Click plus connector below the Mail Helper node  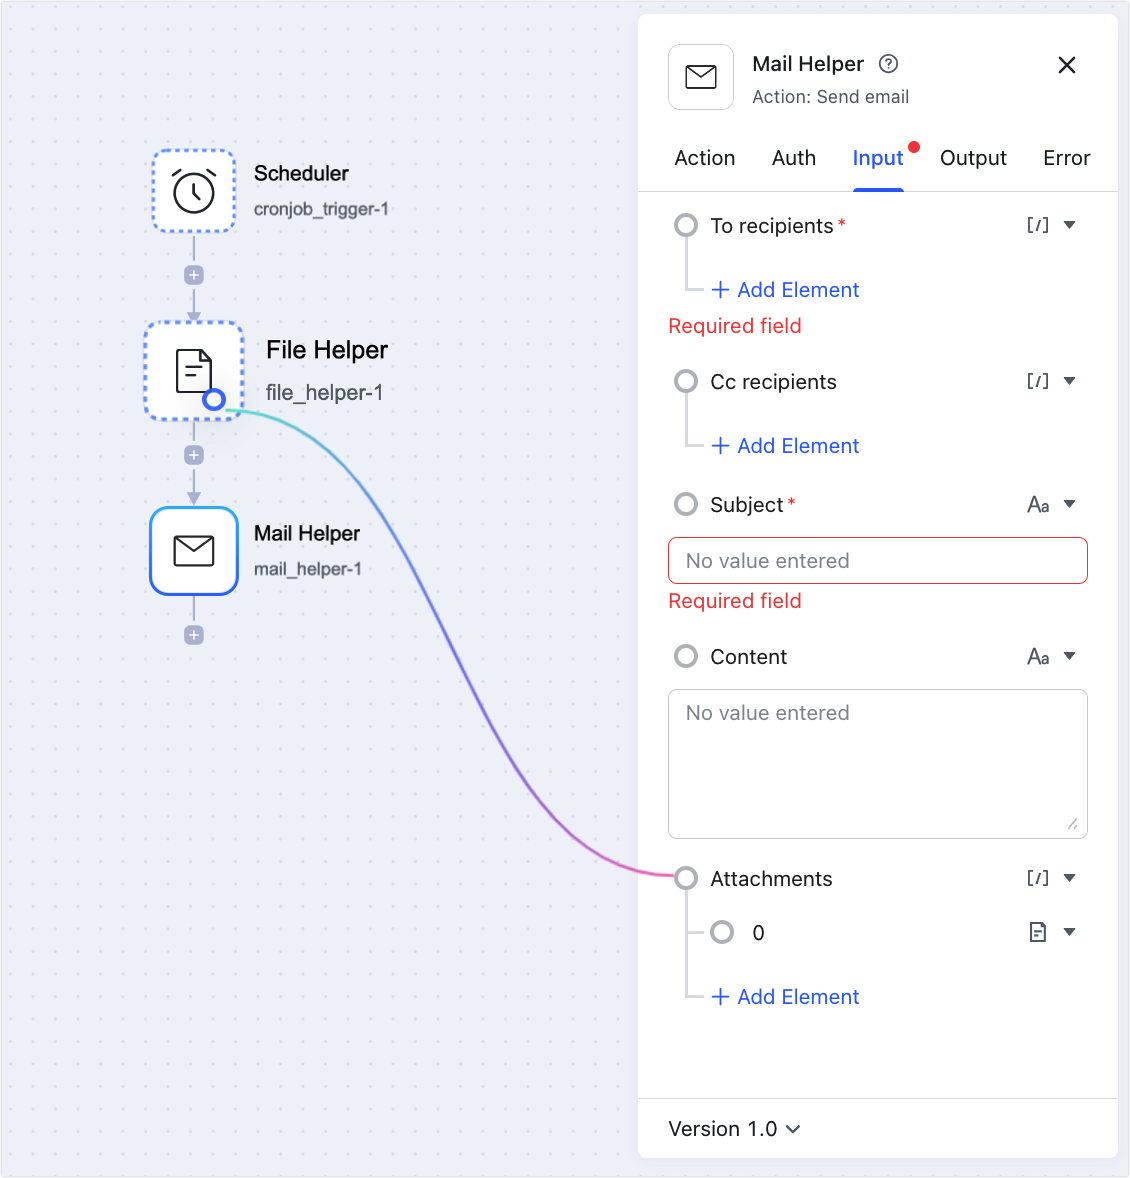[194, 635]
